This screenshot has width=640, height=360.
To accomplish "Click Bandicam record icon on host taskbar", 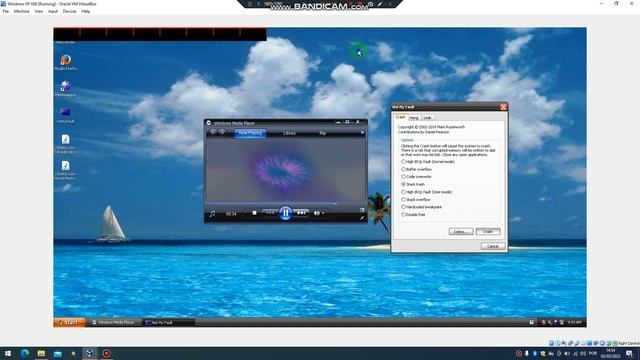I will 106,353.
